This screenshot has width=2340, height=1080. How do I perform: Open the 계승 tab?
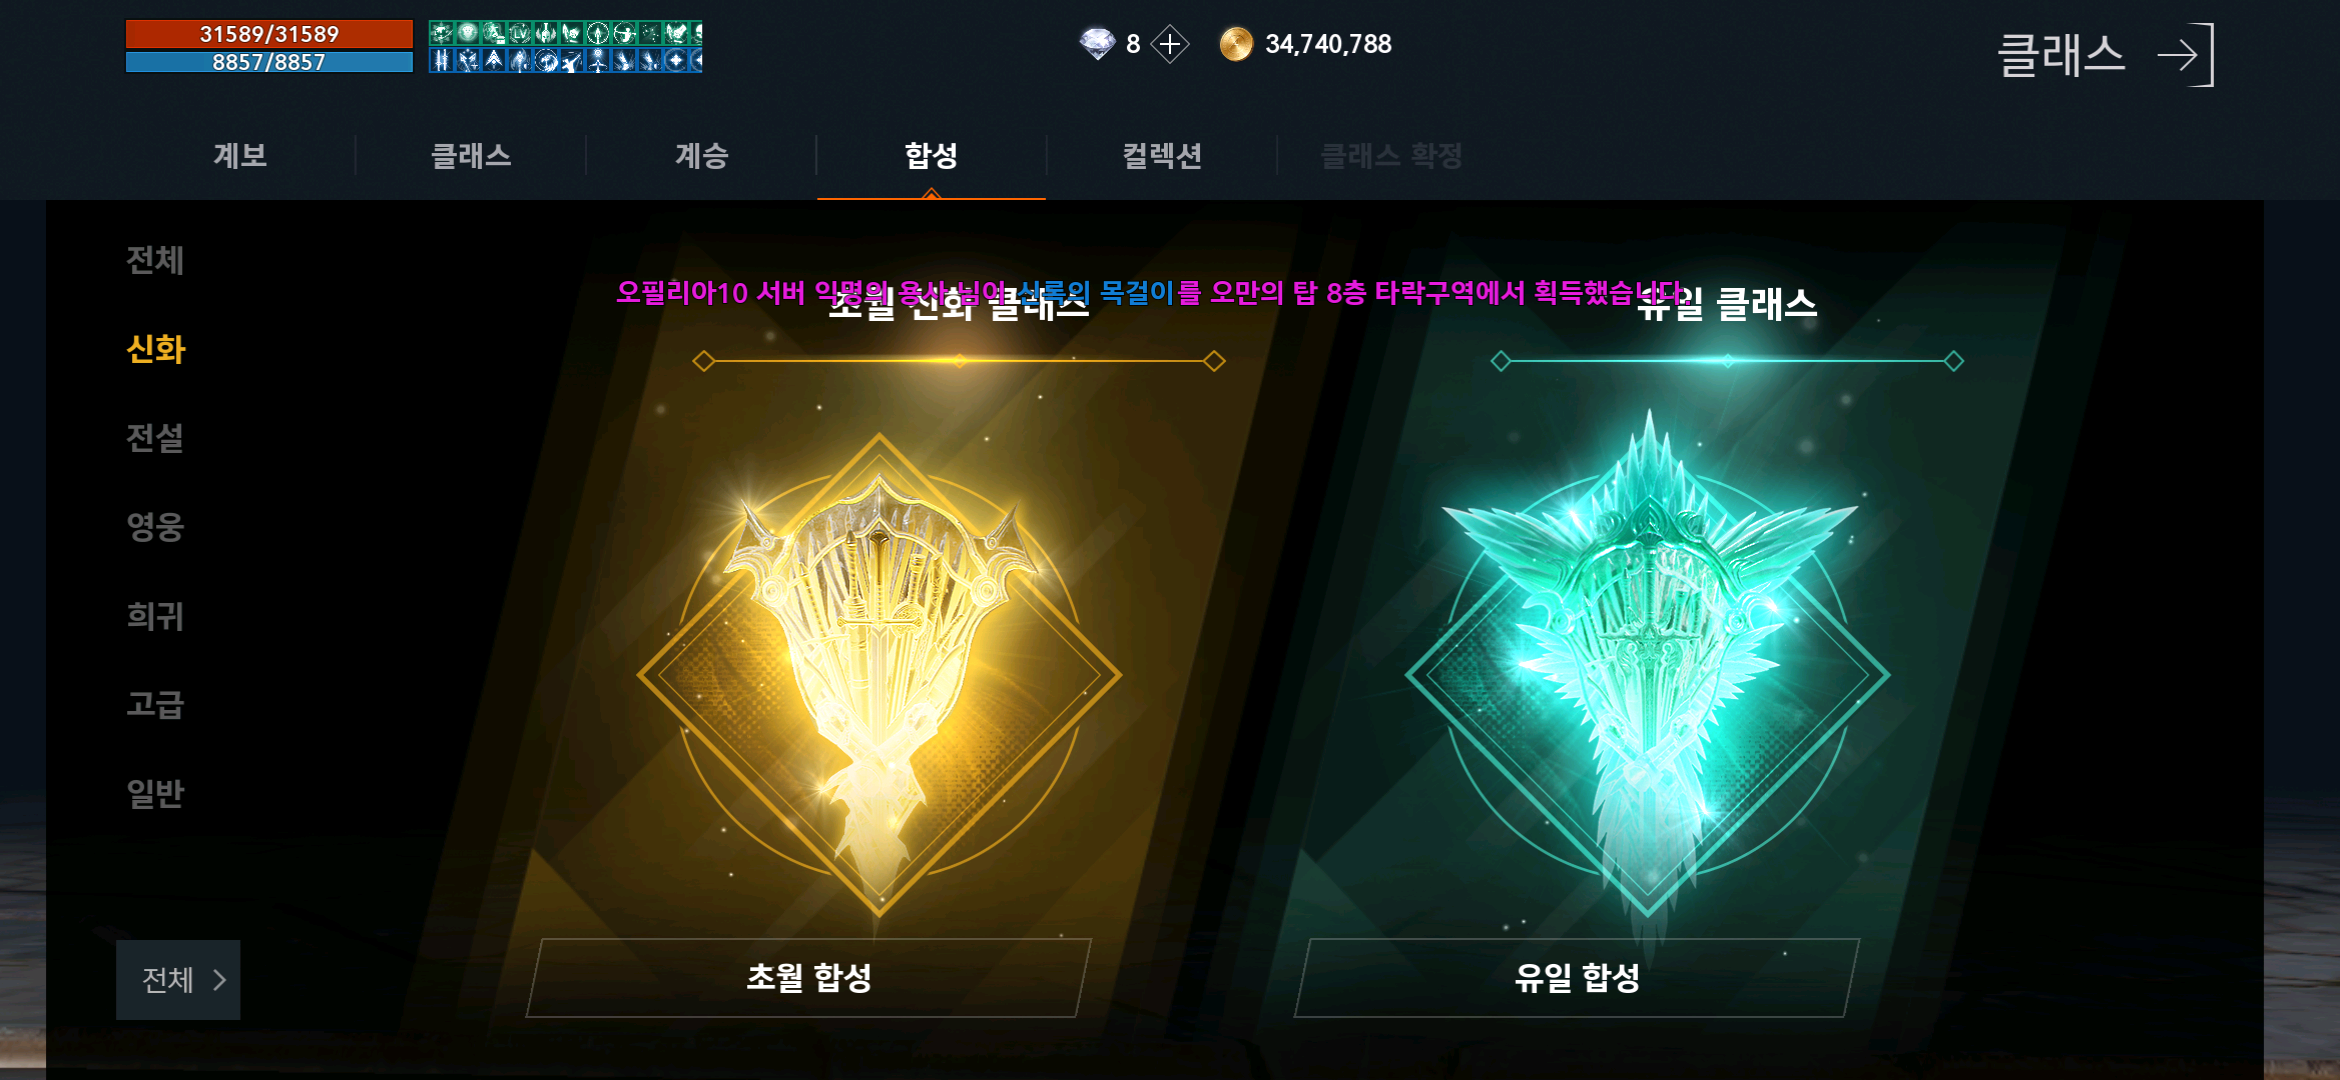[701, 156]
